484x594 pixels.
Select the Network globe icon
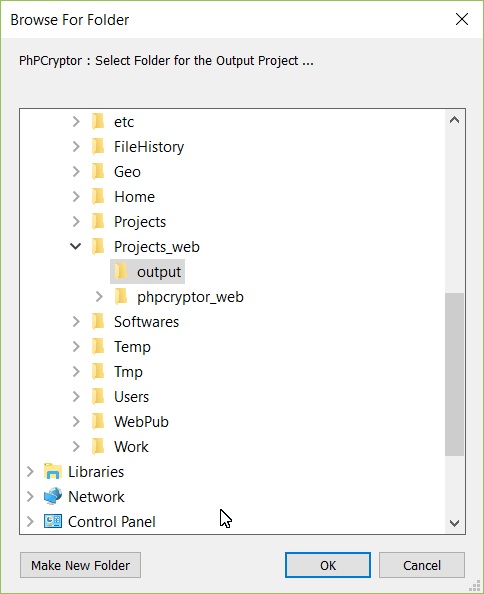click(53, 497)
